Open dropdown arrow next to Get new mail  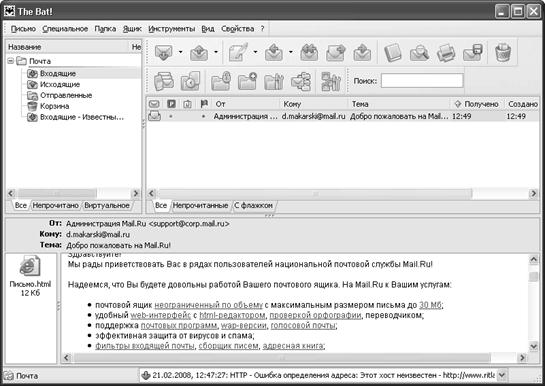click(x=180, y=52)
